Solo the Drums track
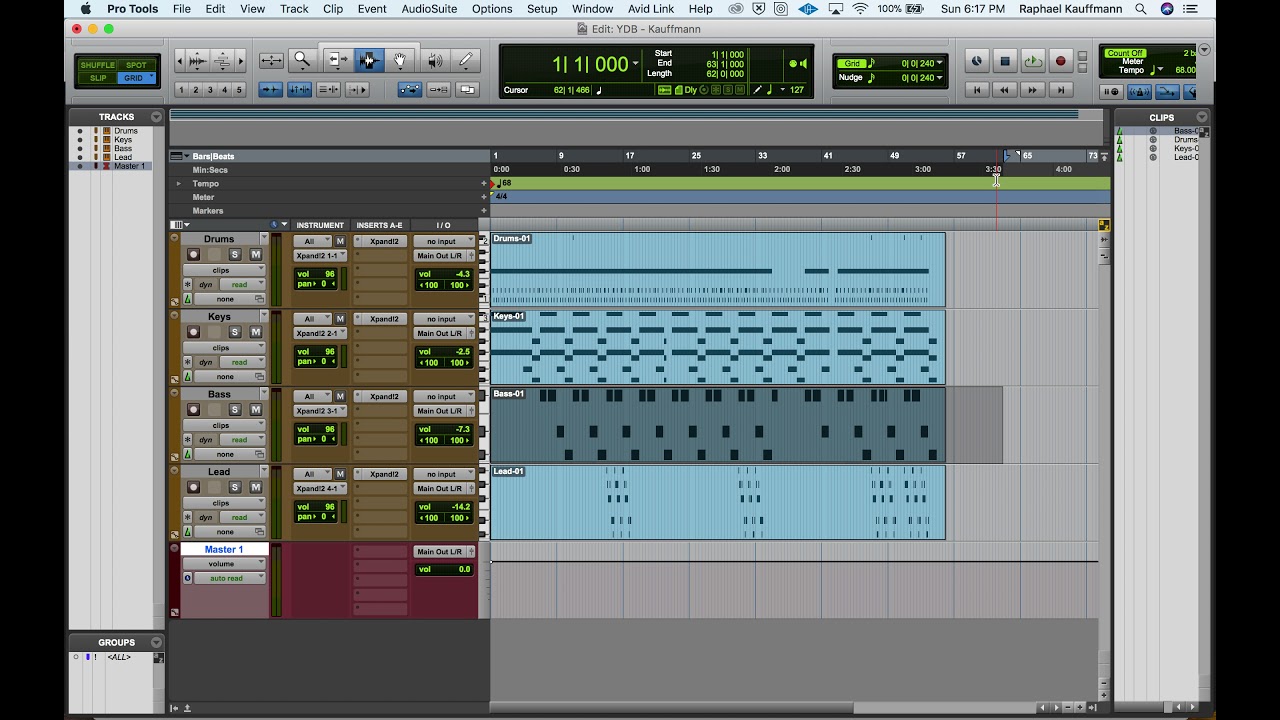The image size is (1280, 720). click(x=235, y=254)
